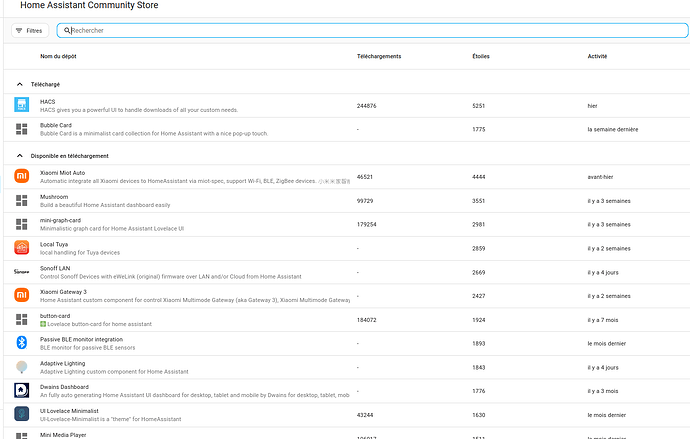Click the 'il y a 7 mois' activity cell

[x=603, y=320]
